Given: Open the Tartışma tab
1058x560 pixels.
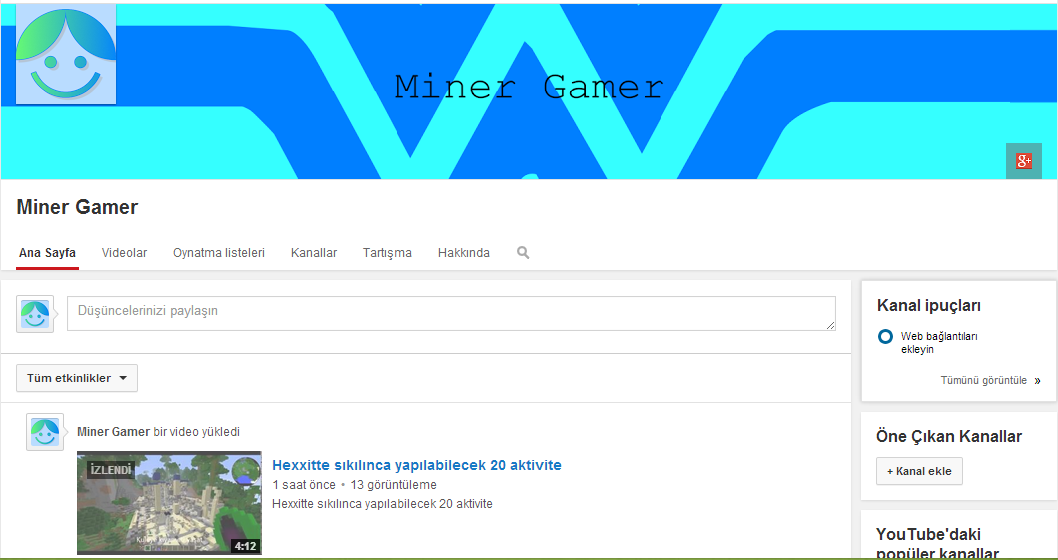Looking at the screenshot, I should pyautogui.click(x=387, y=253).
